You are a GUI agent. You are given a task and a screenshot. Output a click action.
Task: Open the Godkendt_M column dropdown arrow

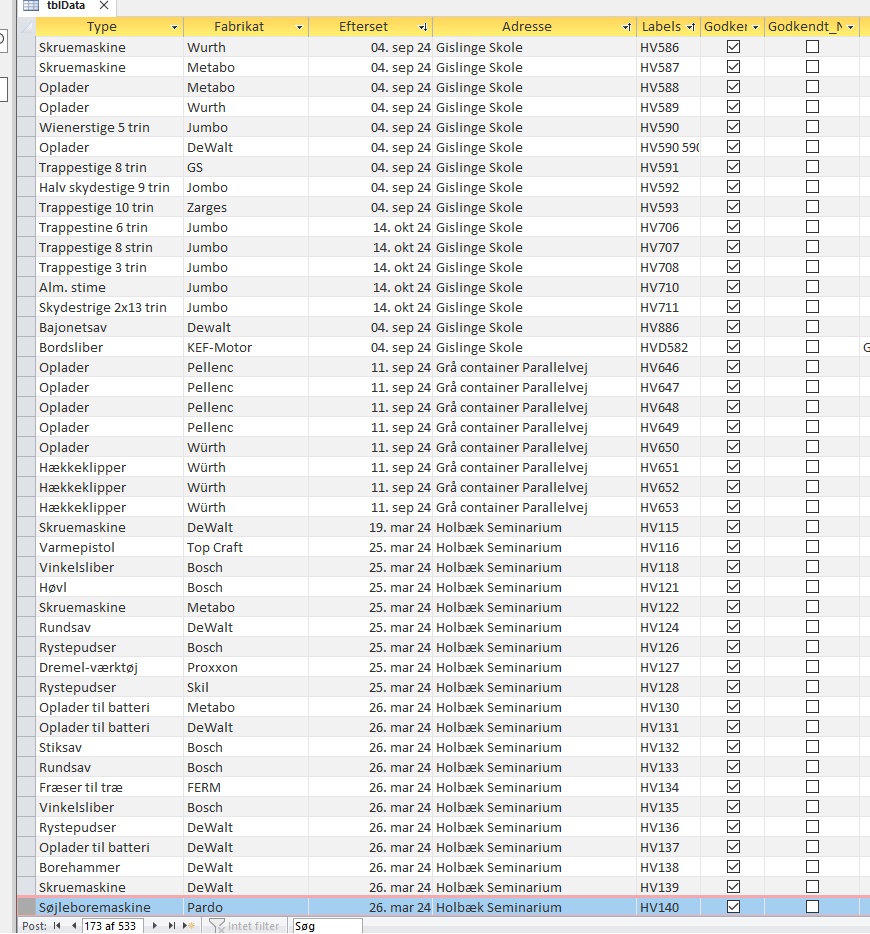pyautogui.click(x=850, y=27)
